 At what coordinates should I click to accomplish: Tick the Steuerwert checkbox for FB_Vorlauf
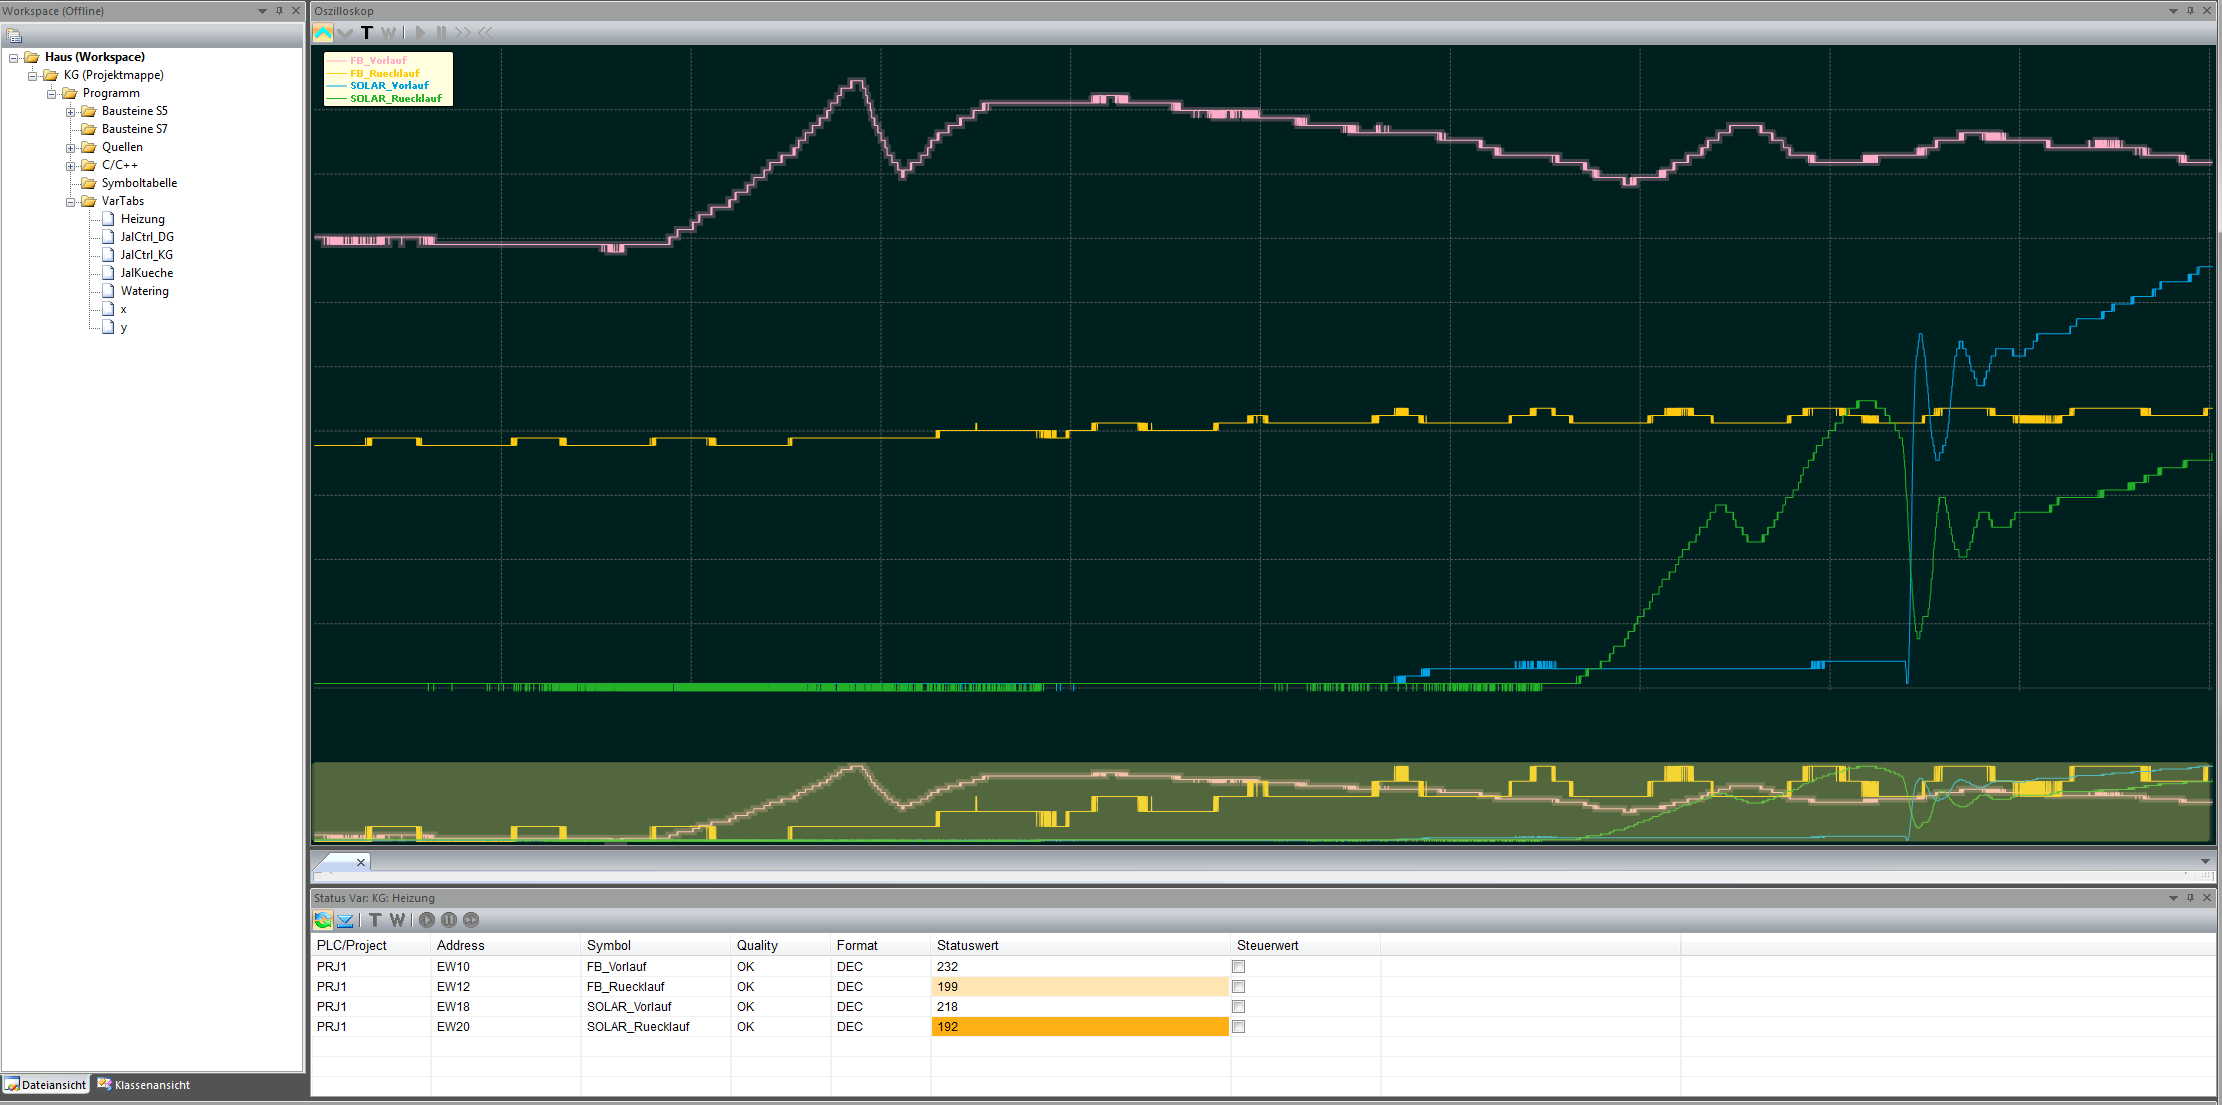coord(1238,967)
